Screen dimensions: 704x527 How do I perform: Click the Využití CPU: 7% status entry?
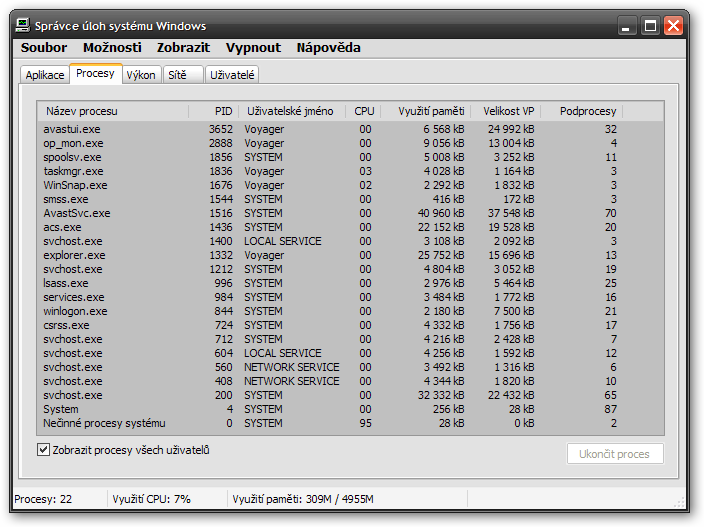click(x=152, y=499)
